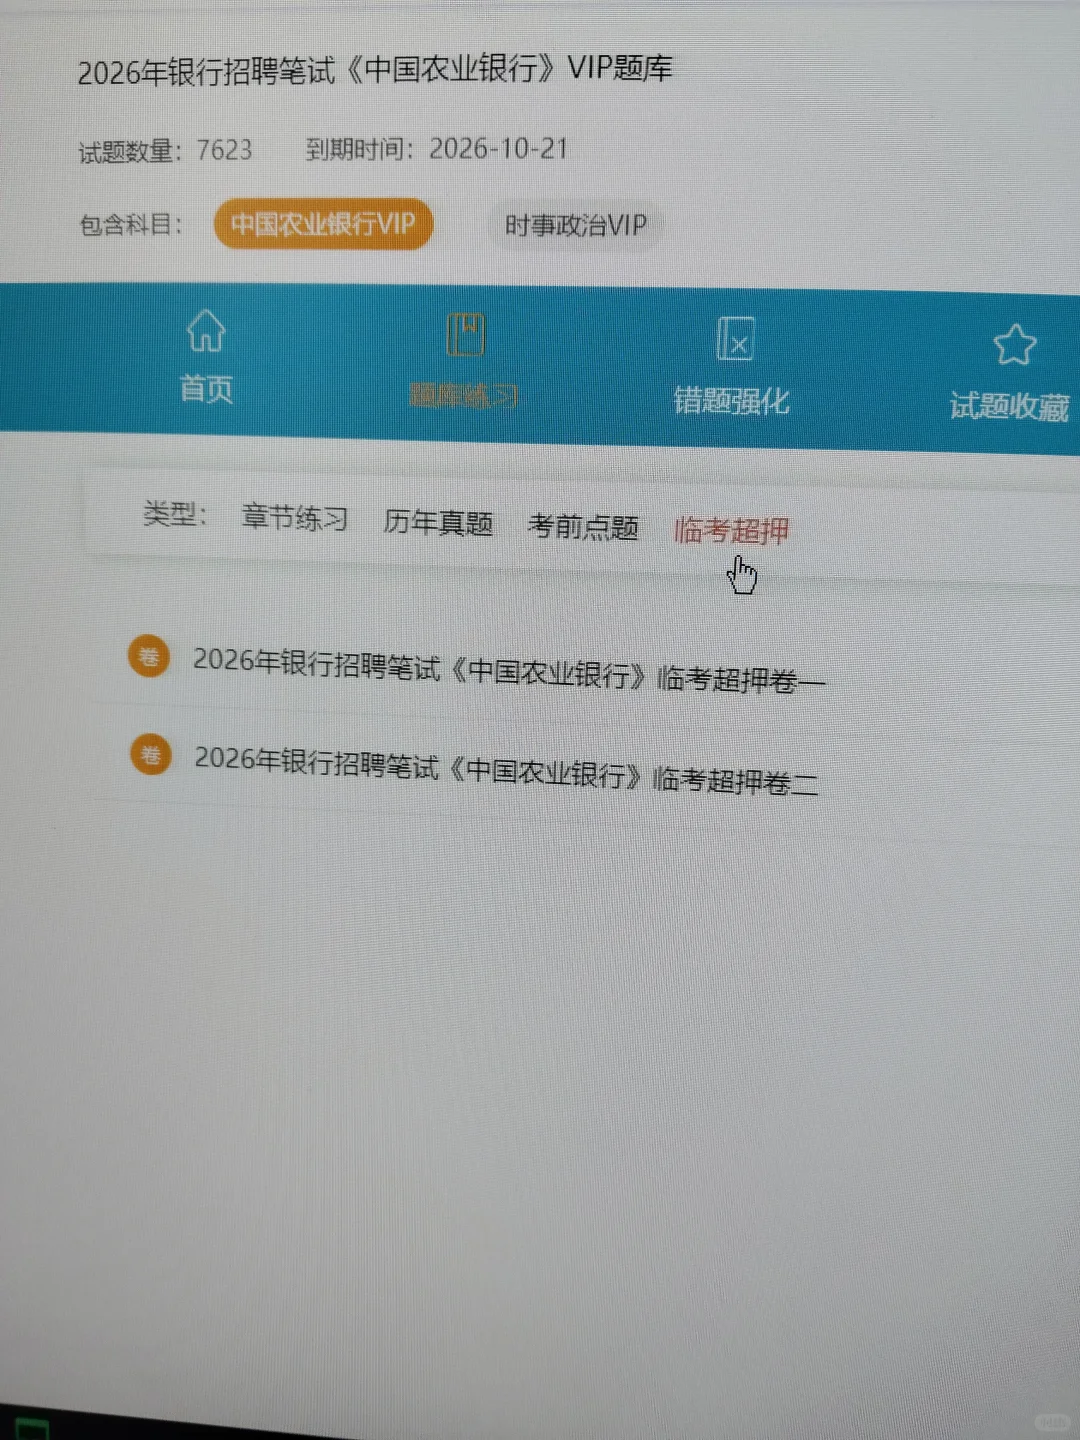The height and width of the screenshot is (1440, 1080).
Task: Click the favorites star icon
Action: pyautogui.click(x=1015, y=345)
